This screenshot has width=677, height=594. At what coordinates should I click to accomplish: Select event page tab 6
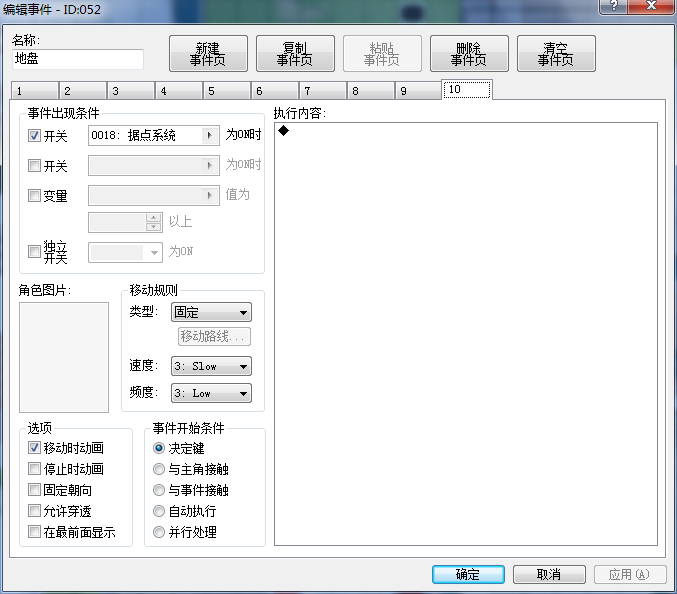coord(275,91)
